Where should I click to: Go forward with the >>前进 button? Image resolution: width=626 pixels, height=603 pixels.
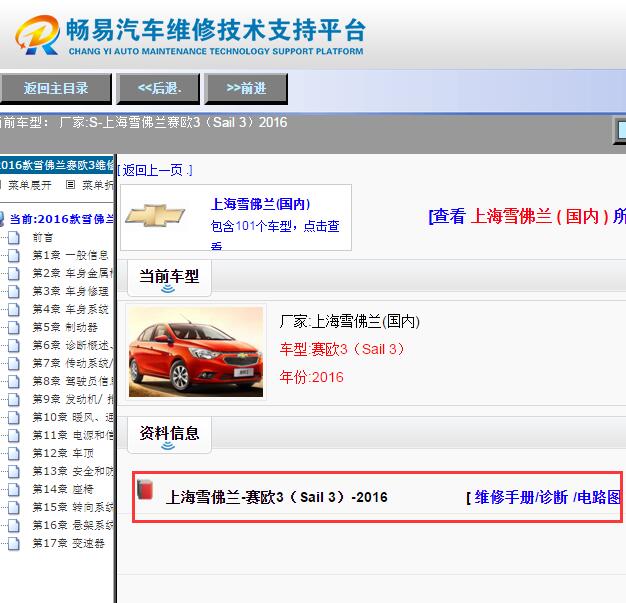[x=246, y=89]
